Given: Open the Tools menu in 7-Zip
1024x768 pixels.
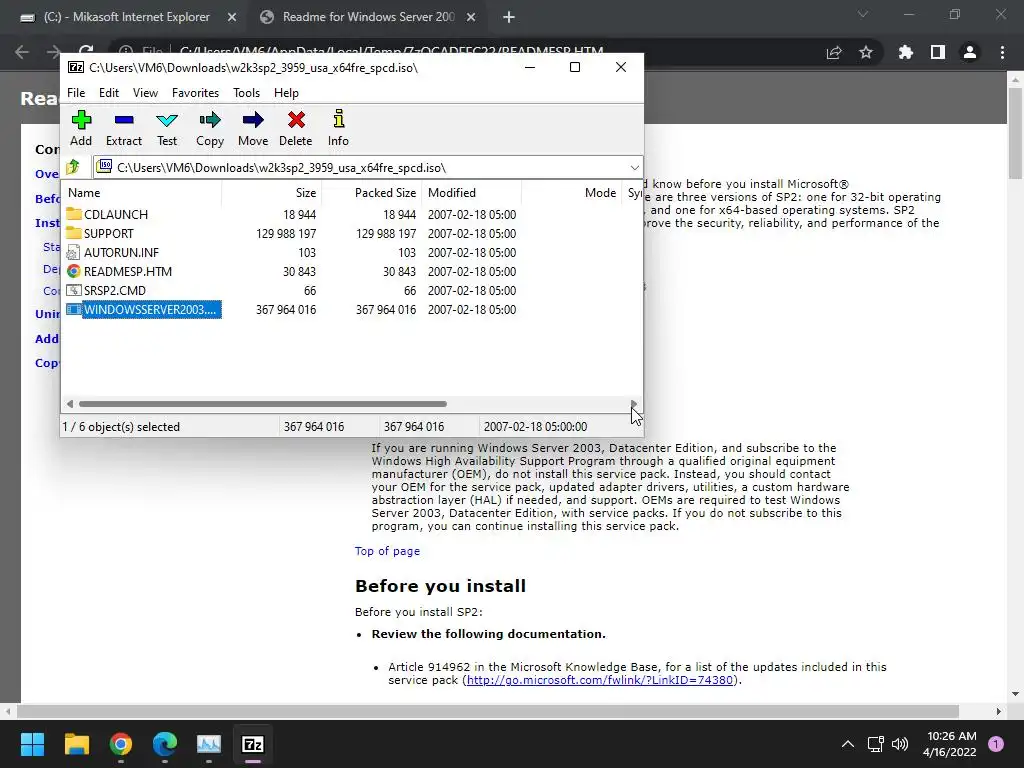Looking at the screenshot, I should pos(246,93).
